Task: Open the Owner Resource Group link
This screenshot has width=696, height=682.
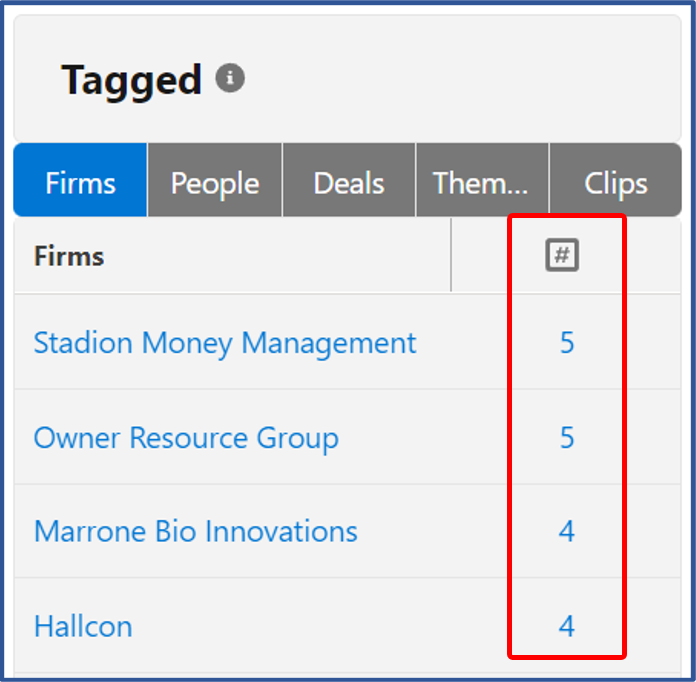Action: coord(186,438)
